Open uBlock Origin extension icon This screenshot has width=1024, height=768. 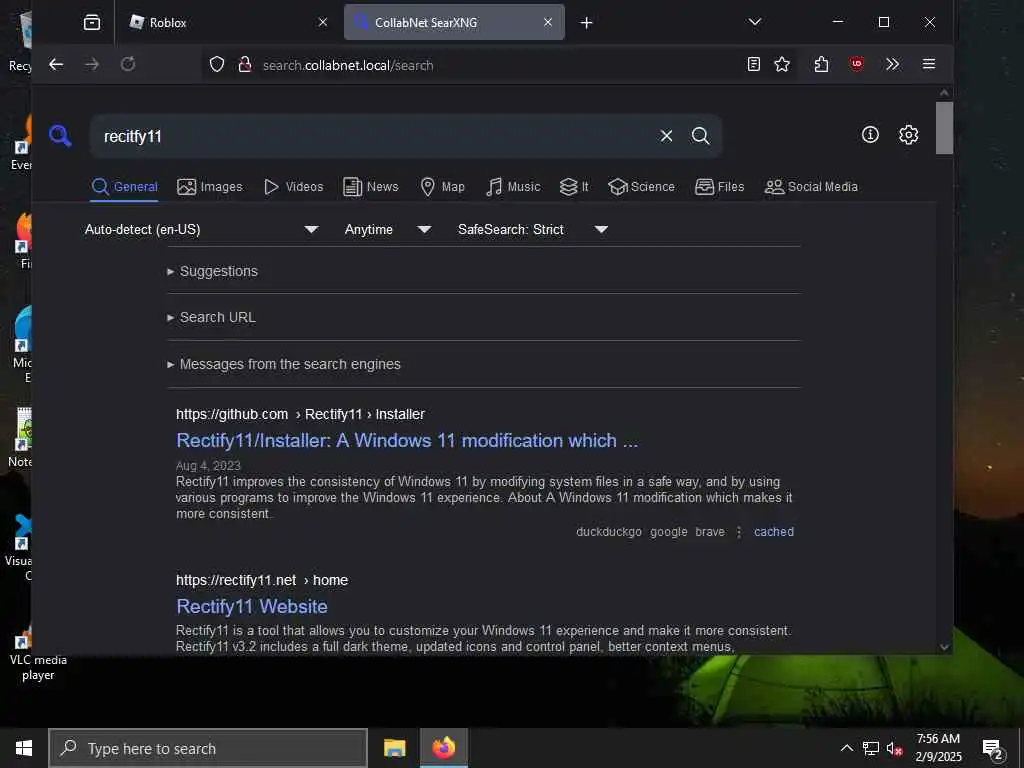click(x=857, y=63)
